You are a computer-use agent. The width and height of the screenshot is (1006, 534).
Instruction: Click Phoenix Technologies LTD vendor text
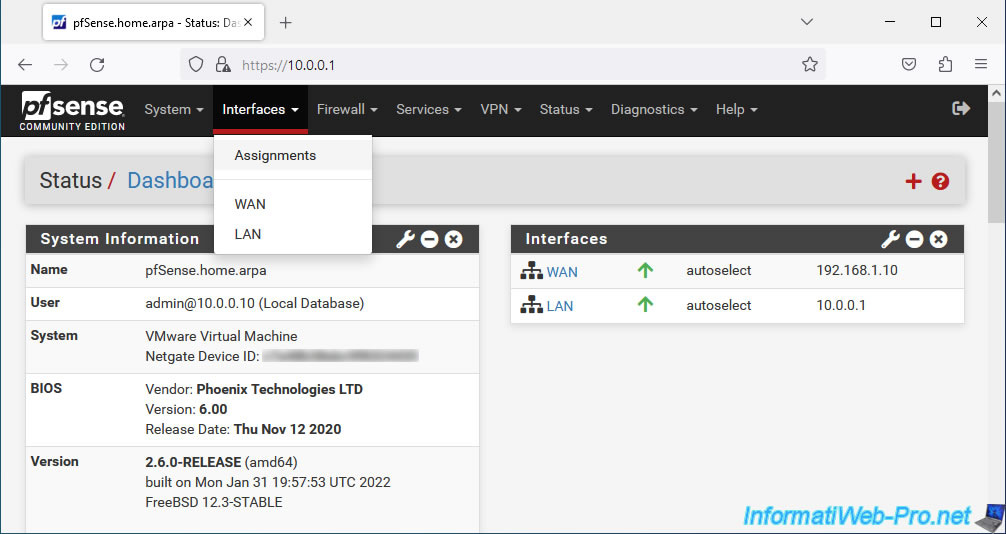[279, 389]
